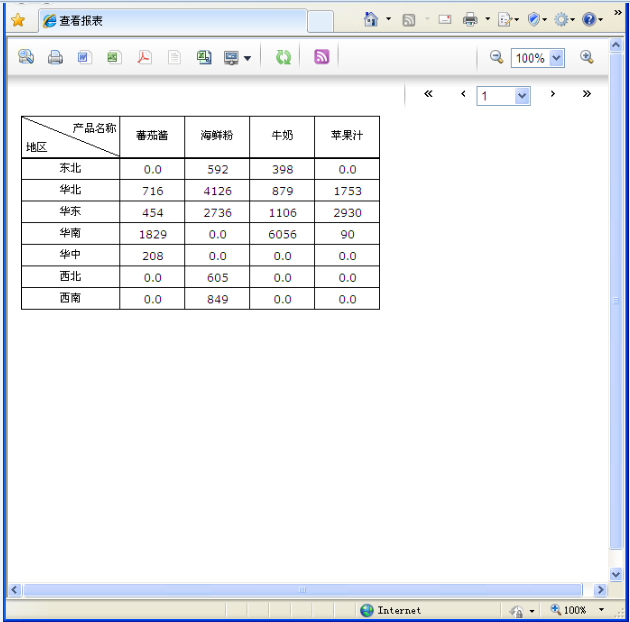Zoom in the report with plus magnifier
This screenshot has width=630, height=622.
(x=587, y=57)
